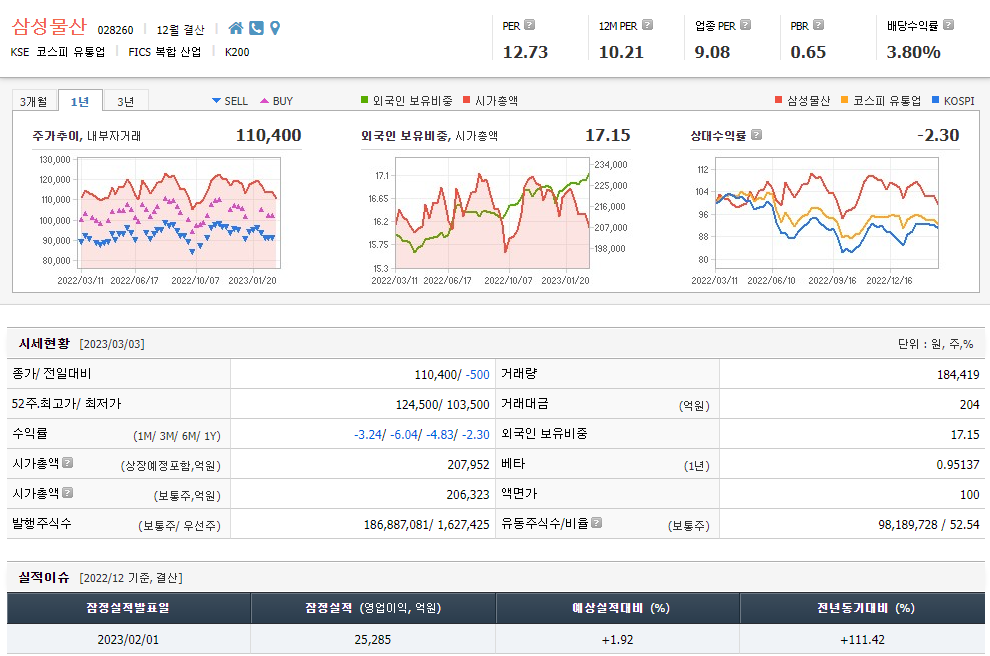Click the relative return heading value -2.30

click(938, 135)
